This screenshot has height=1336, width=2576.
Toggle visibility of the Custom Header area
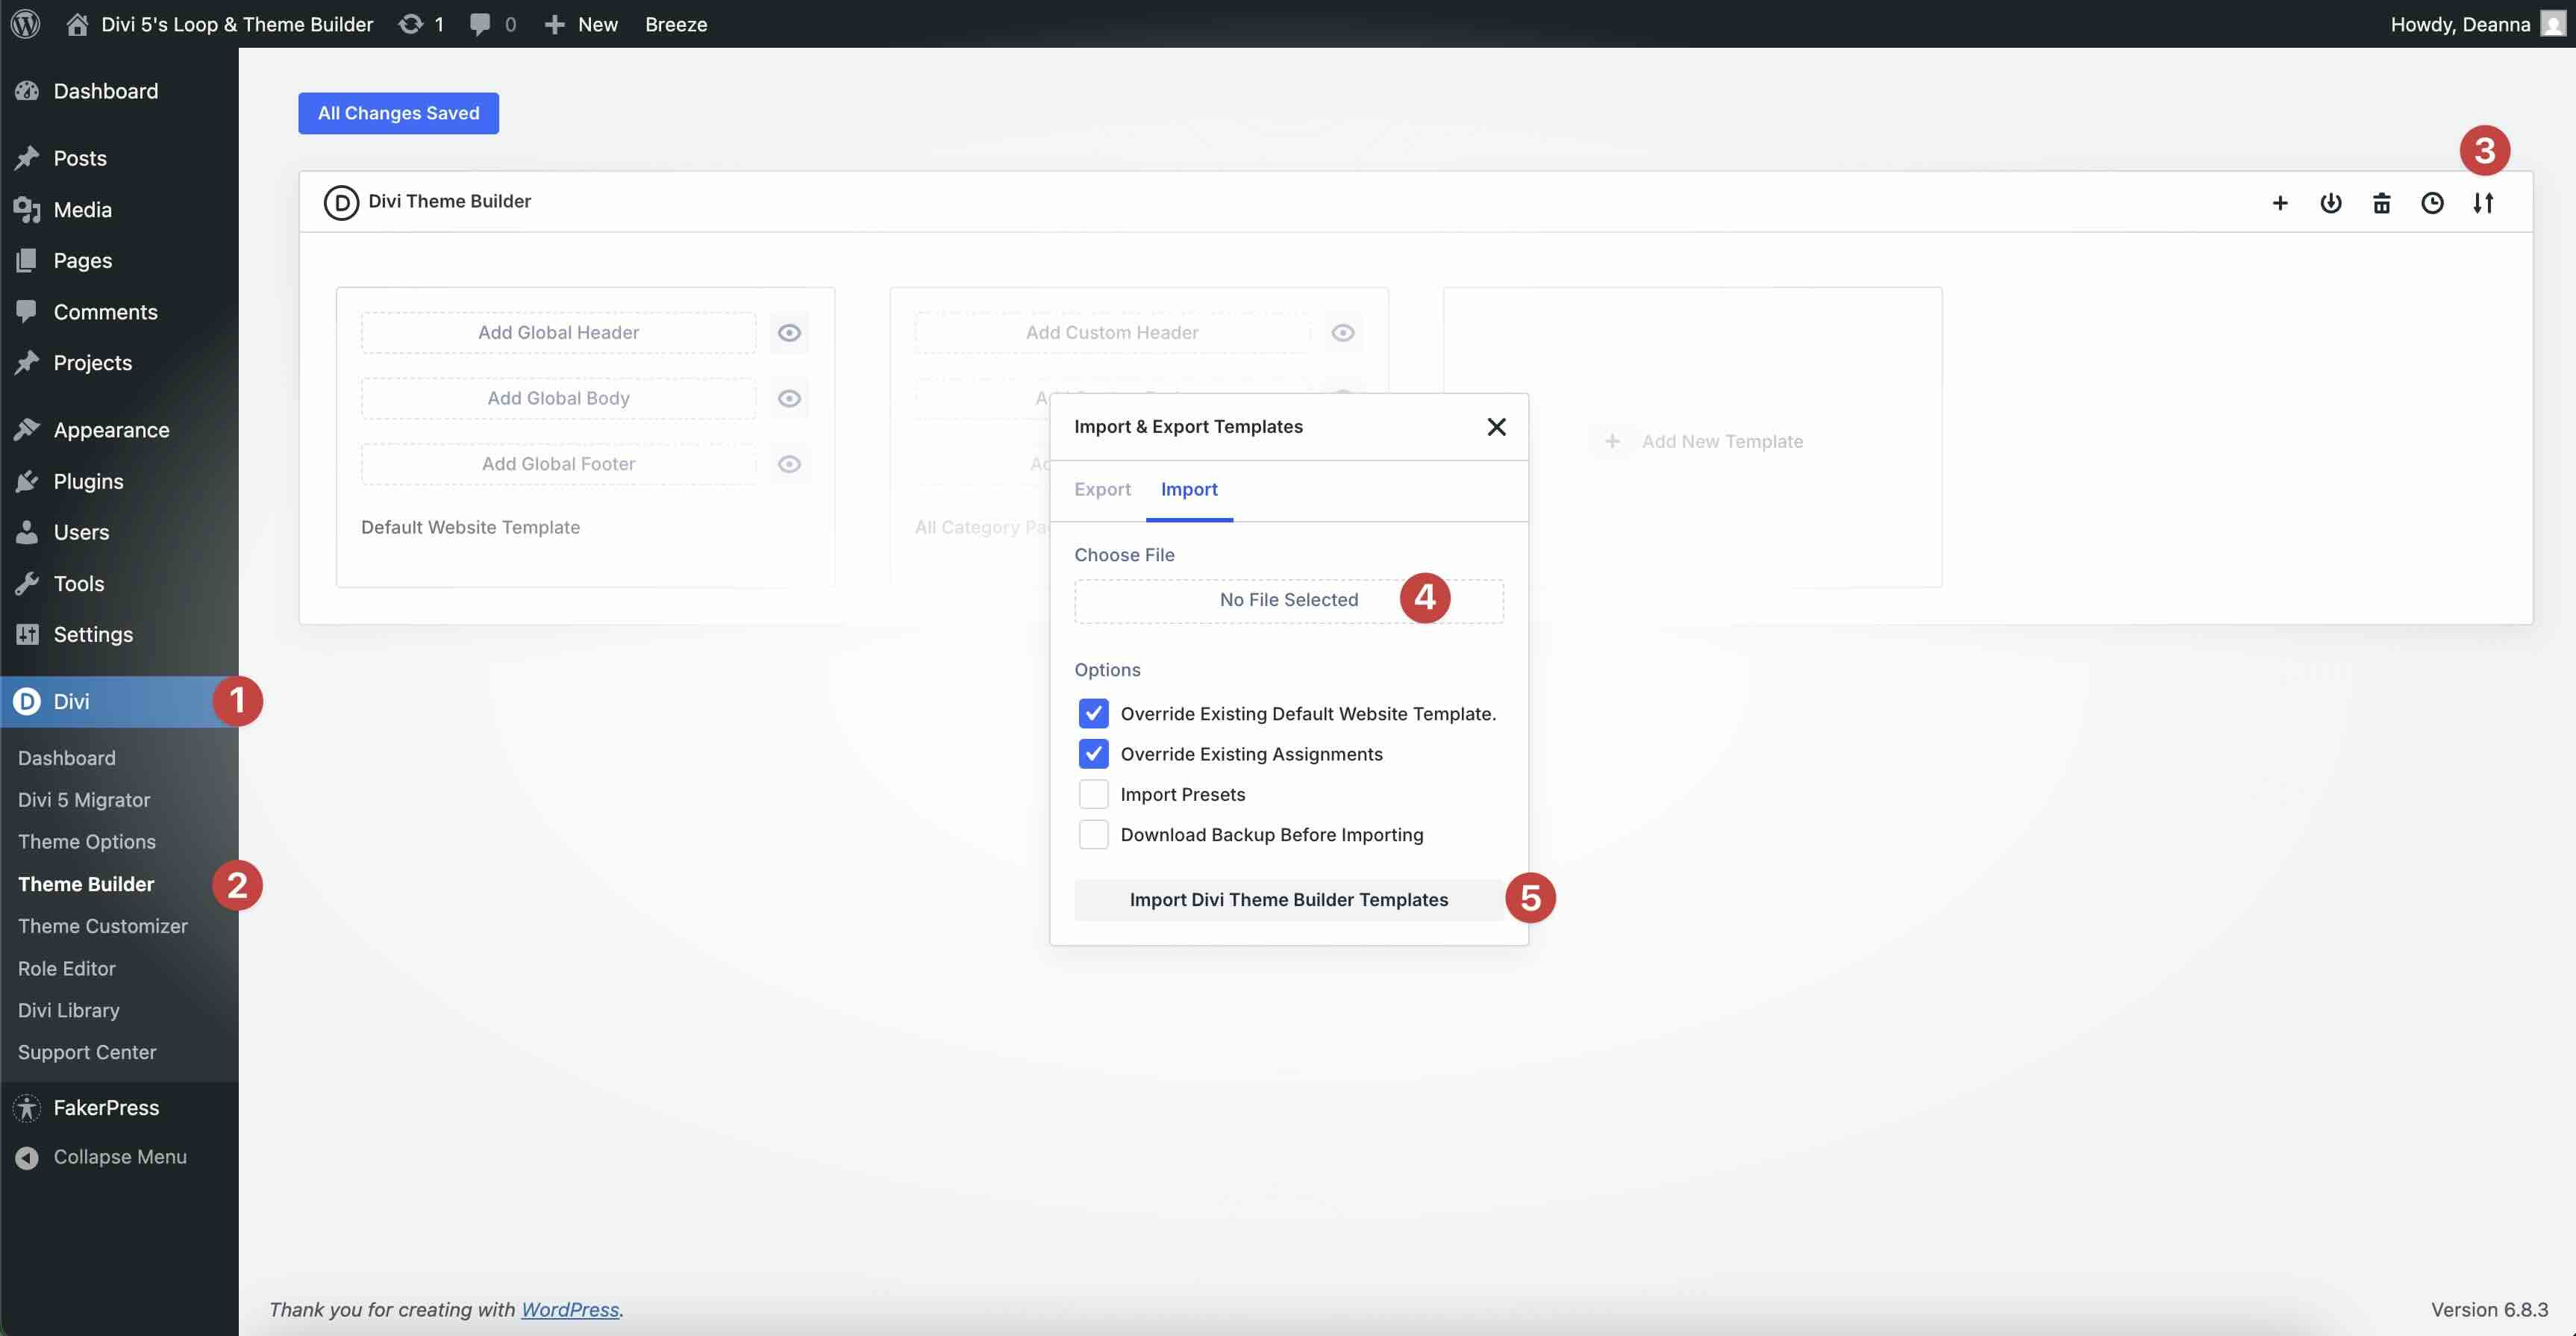click(1342, 331)
